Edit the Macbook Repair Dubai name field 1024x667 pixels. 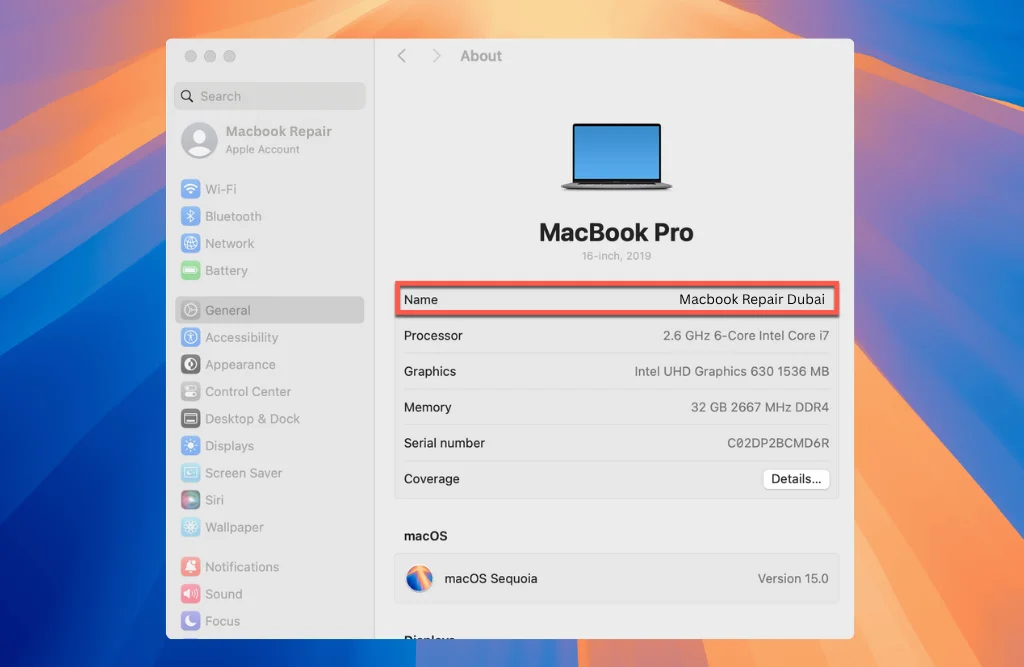click(x=752, y=299)
